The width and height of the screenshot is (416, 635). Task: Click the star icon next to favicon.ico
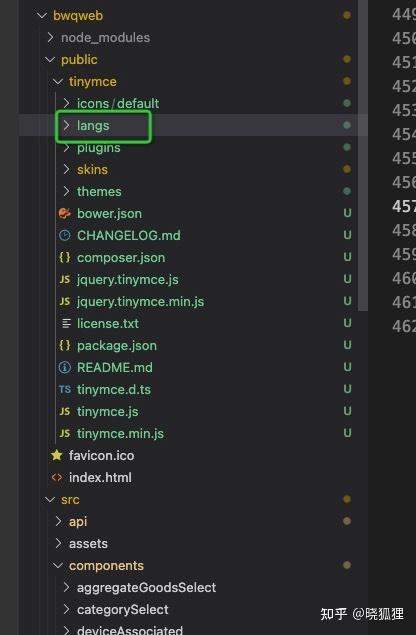tap(57, 455)
